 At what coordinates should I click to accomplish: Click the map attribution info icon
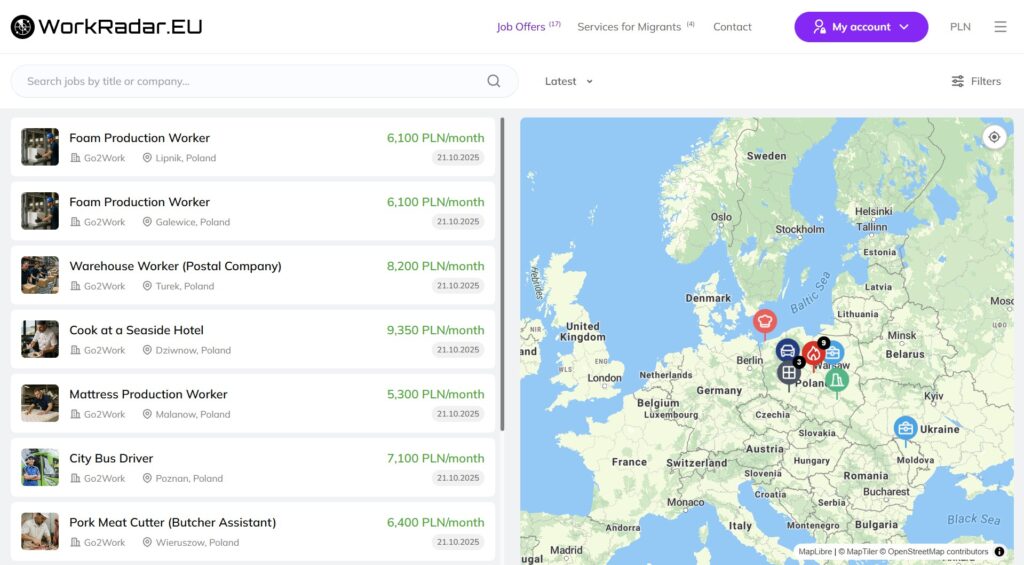(x=999, y=552)
